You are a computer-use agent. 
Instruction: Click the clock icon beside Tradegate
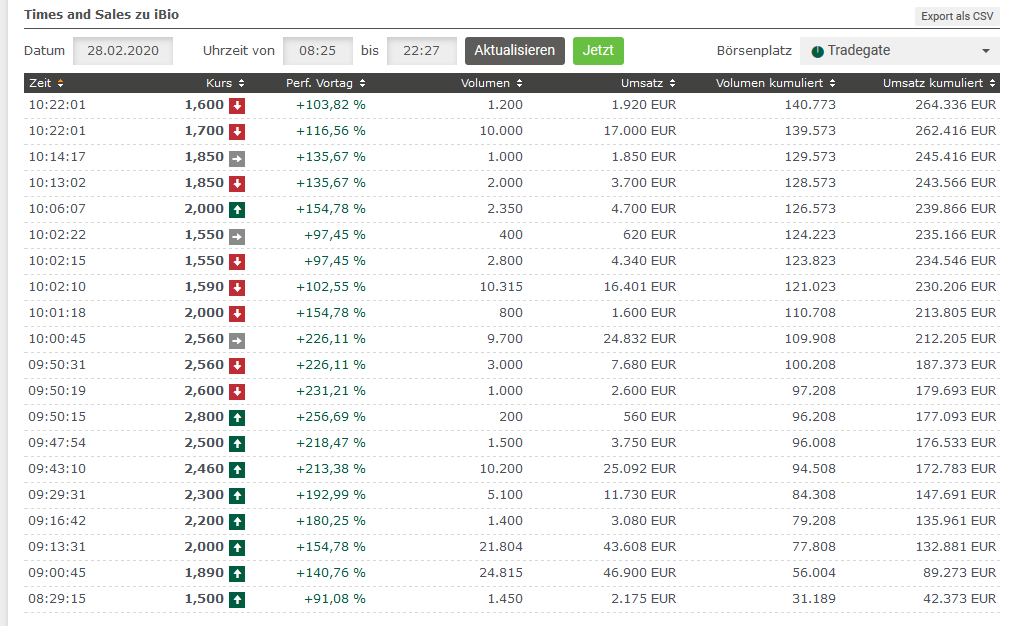click(x=817, y=51)
